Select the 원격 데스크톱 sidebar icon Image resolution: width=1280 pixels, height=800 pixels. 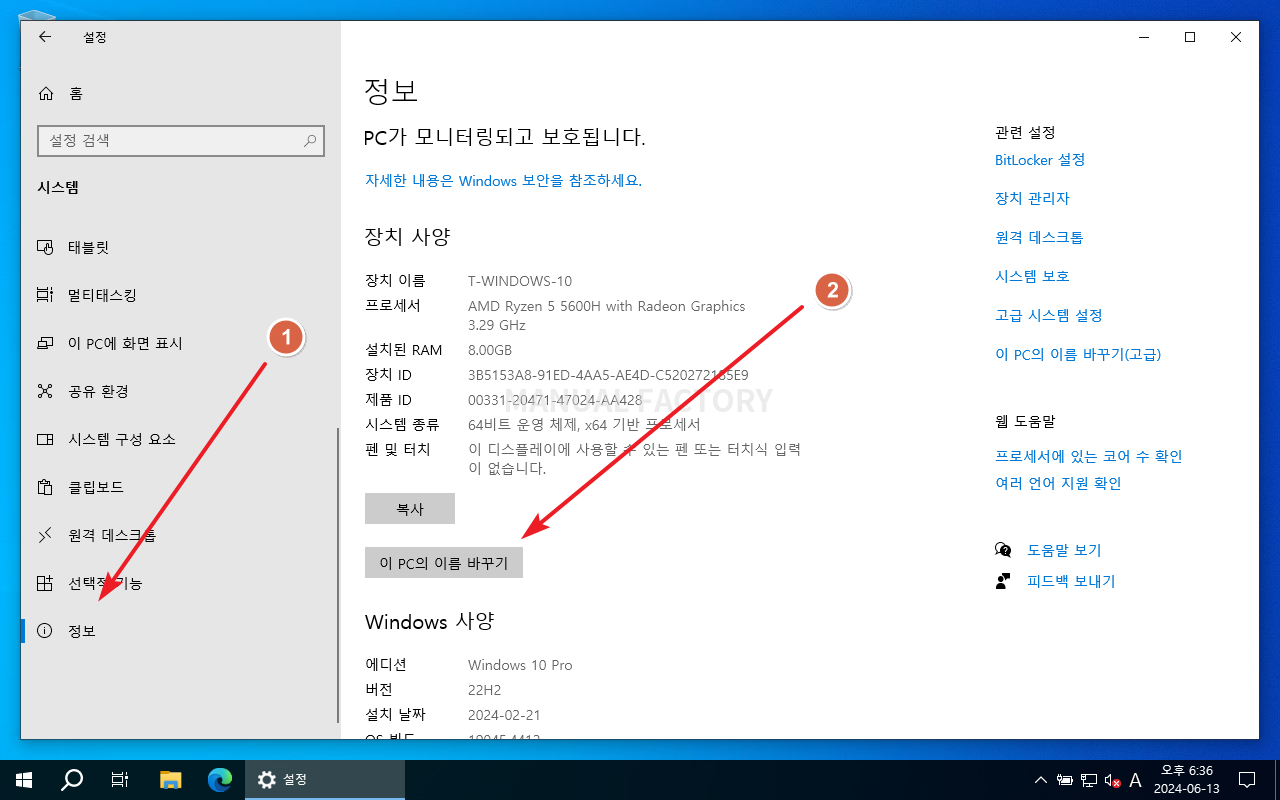tap(44, 535)
